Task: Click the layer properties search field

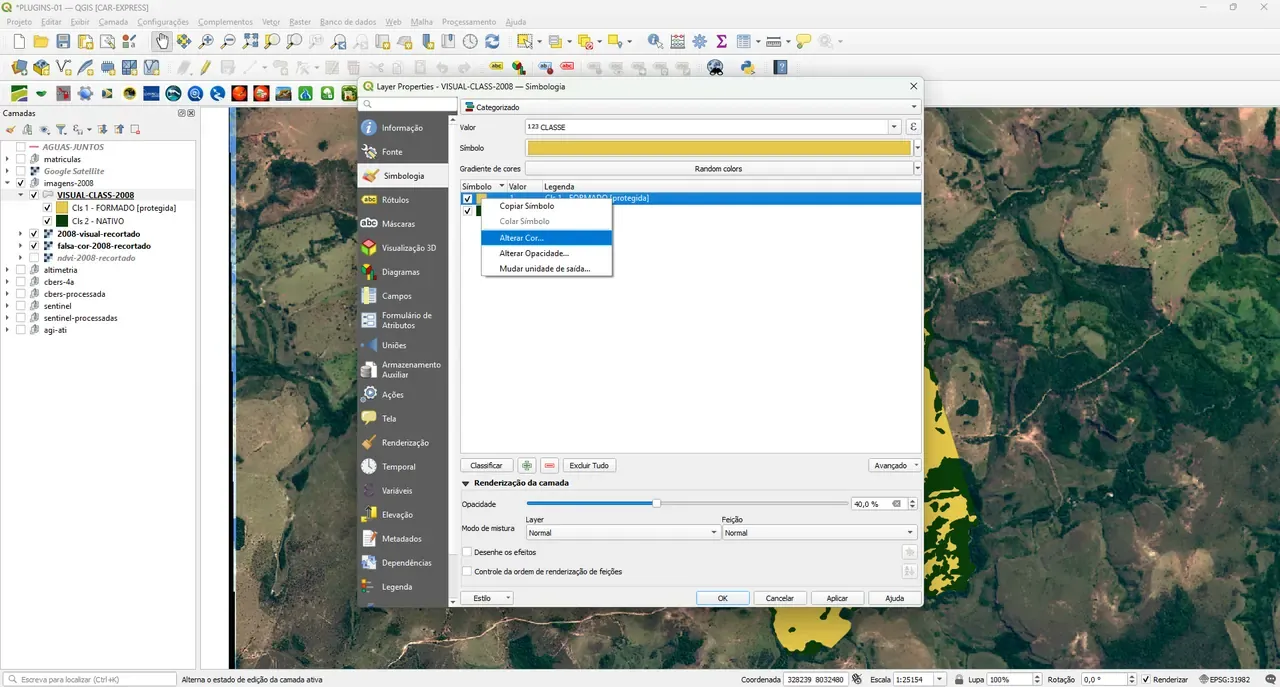Action: (x=408, y=104)
